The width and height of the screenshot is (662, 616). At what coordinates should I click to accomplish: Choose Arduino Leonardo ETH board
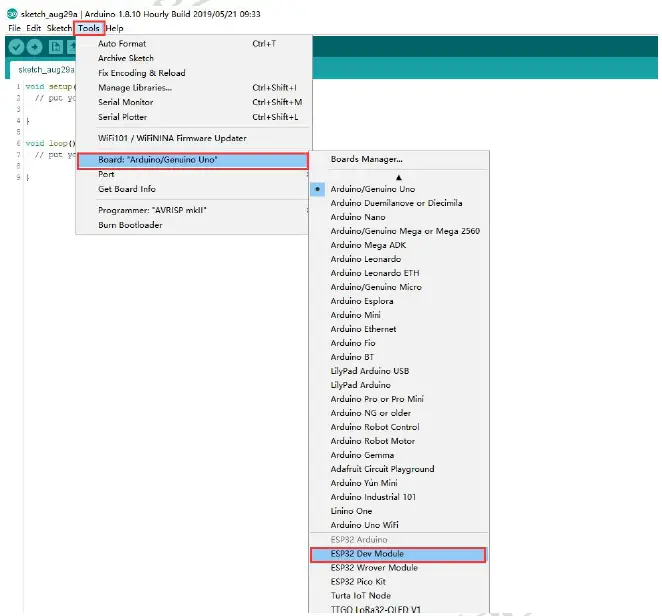tap(399, 273)
